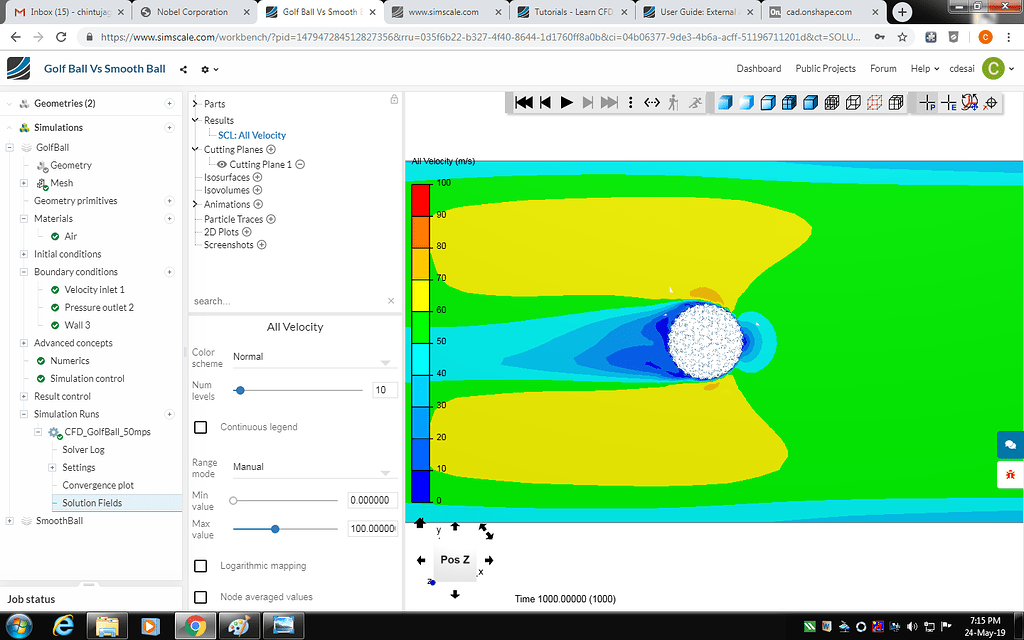Open the Public Projects menu item
The image size is (1024, 640).
(x=824, y=68)
